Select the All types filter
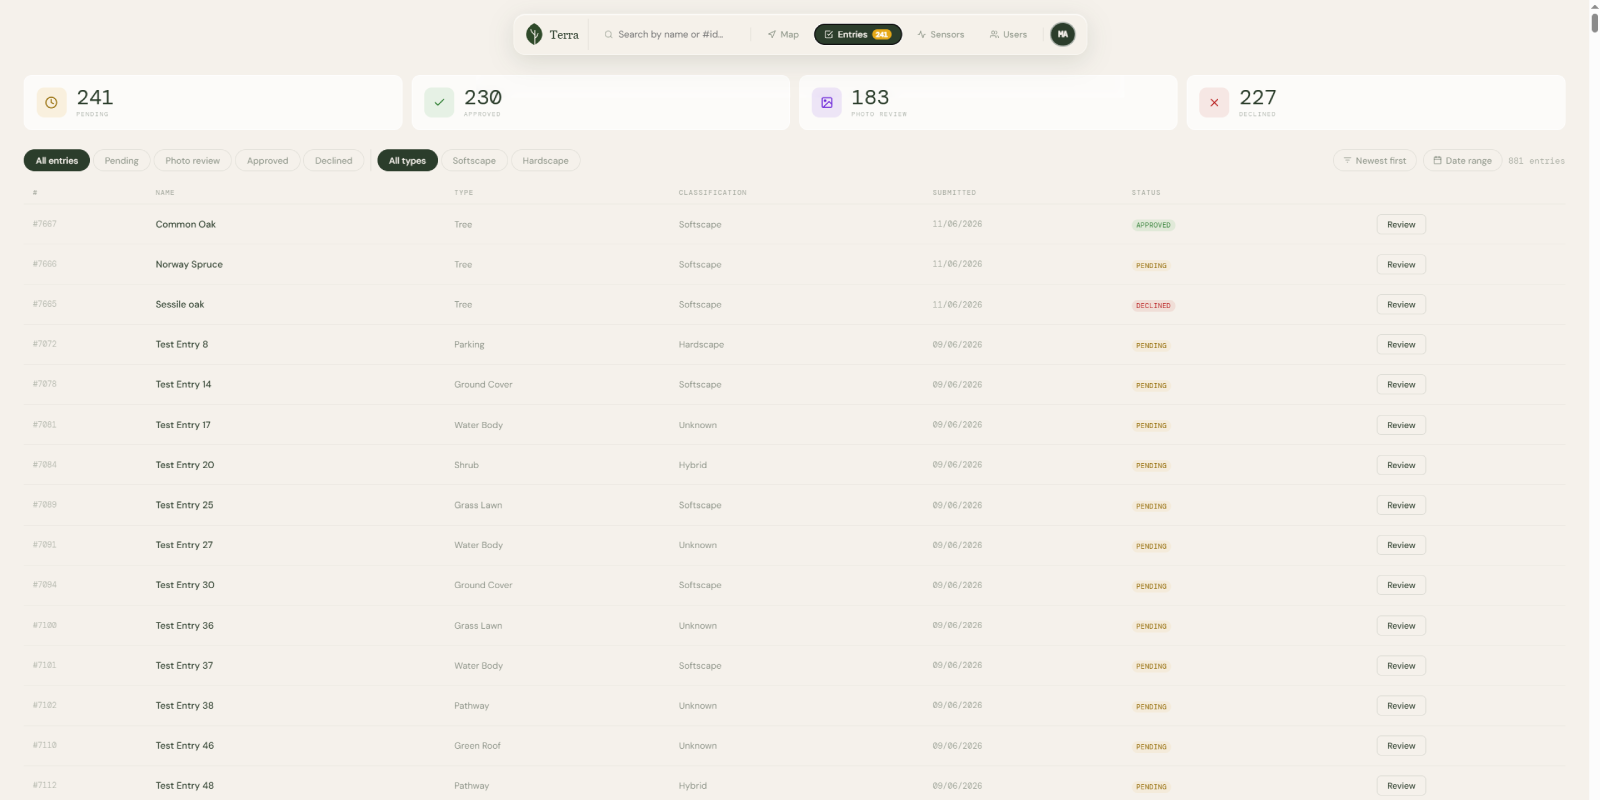Screen dimensions: 1600x800 [407, 160]
